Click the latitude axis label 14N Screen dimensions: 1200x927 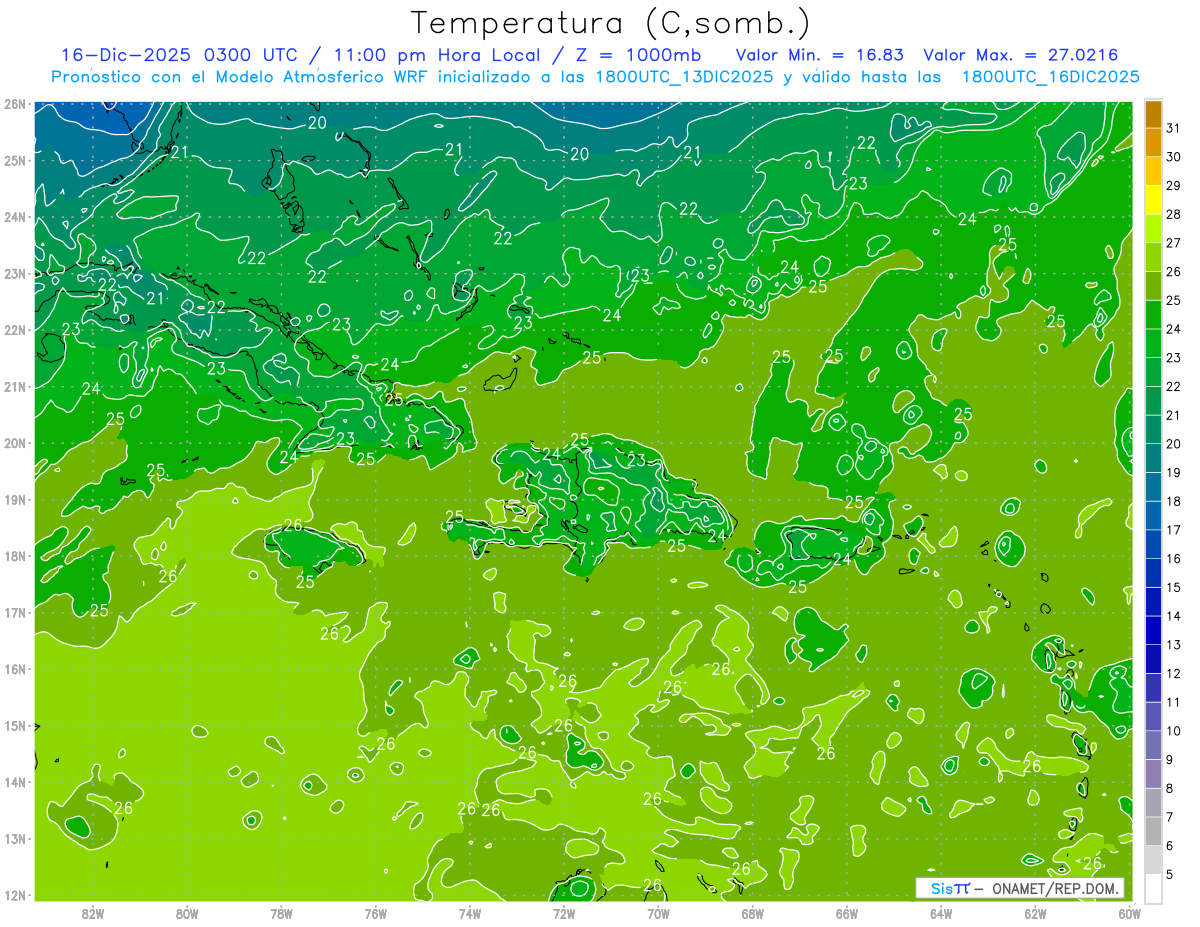point(15,782)
